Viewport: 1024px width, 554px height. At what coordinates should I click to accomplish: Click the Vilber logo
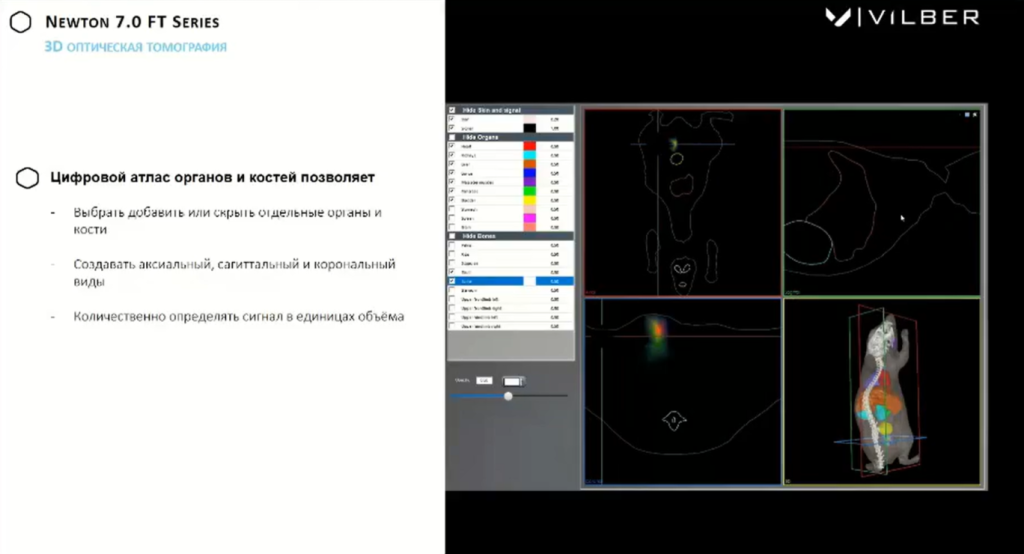902,17
